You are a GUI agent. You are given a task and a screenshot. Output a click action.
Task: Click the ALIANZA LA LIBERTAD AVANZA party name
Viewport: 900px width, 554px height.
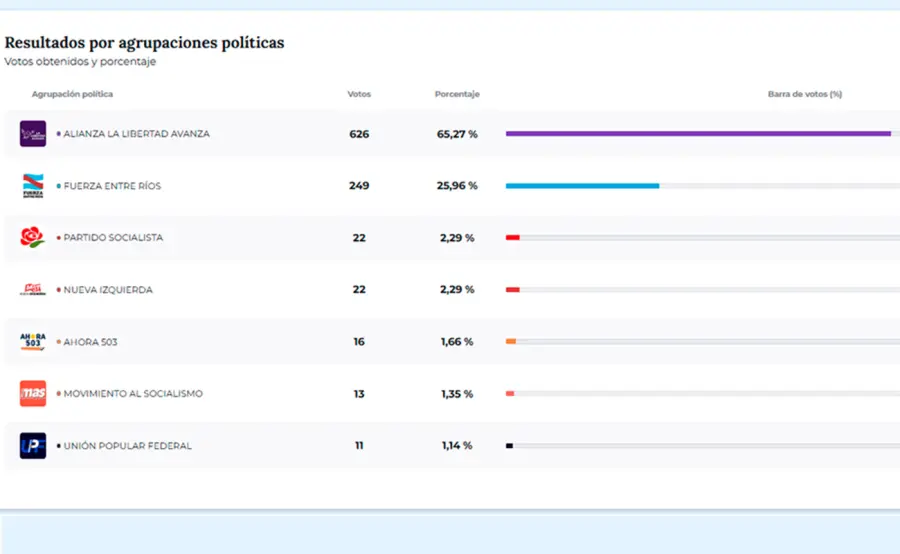pos(136,134)
